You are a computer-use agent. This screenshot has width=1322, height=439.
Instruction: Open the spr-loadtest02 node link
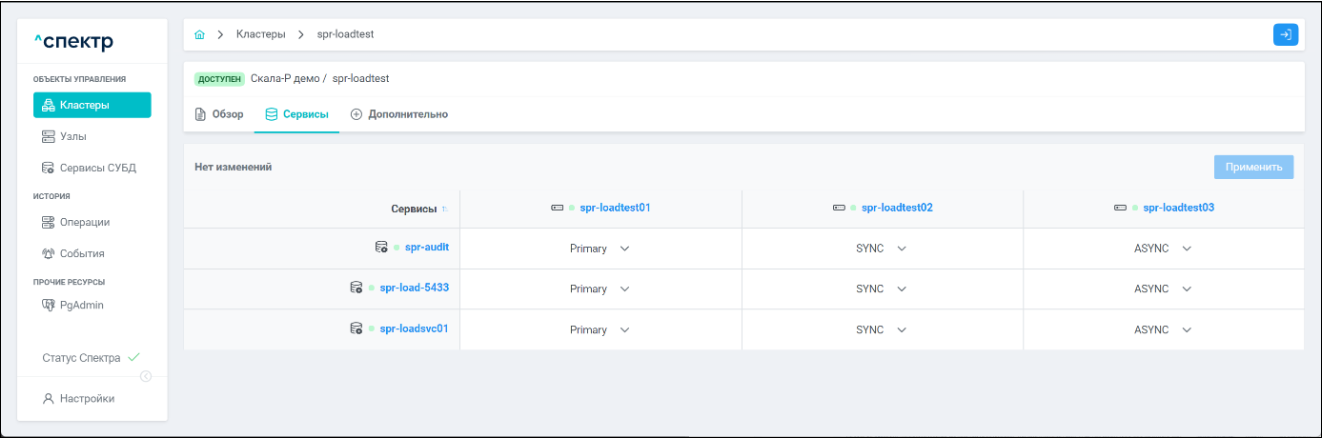[896, 208]
